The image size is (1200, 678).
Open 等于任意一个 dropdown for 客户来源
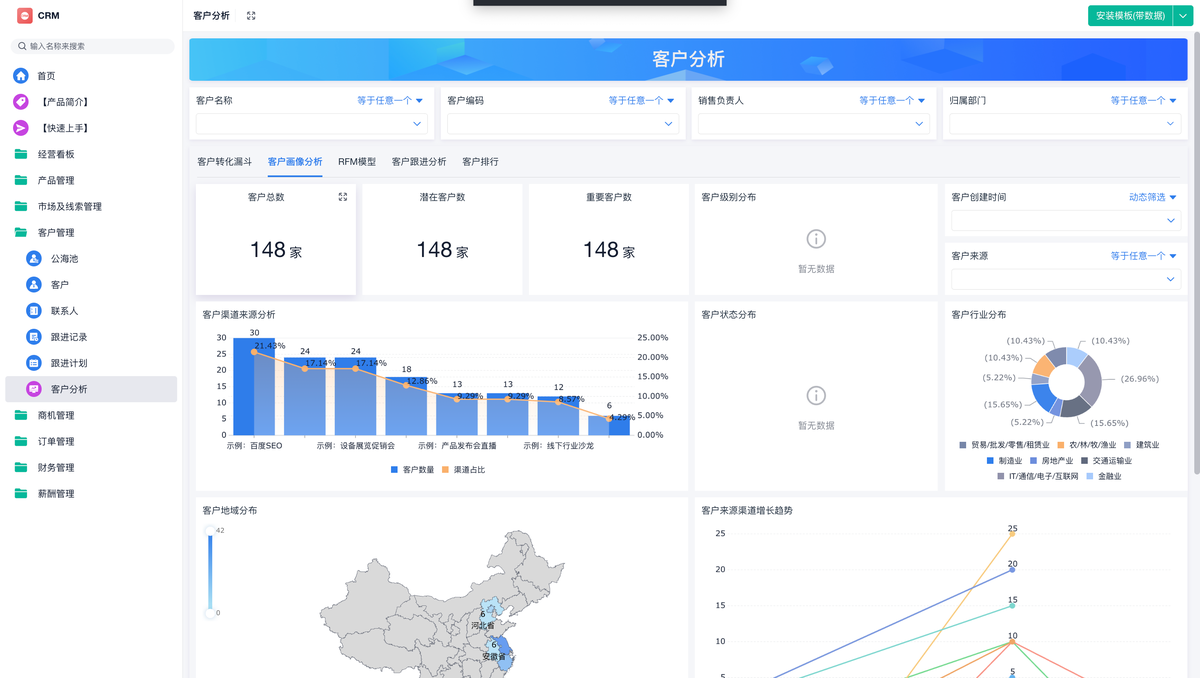coord(1143,256)
